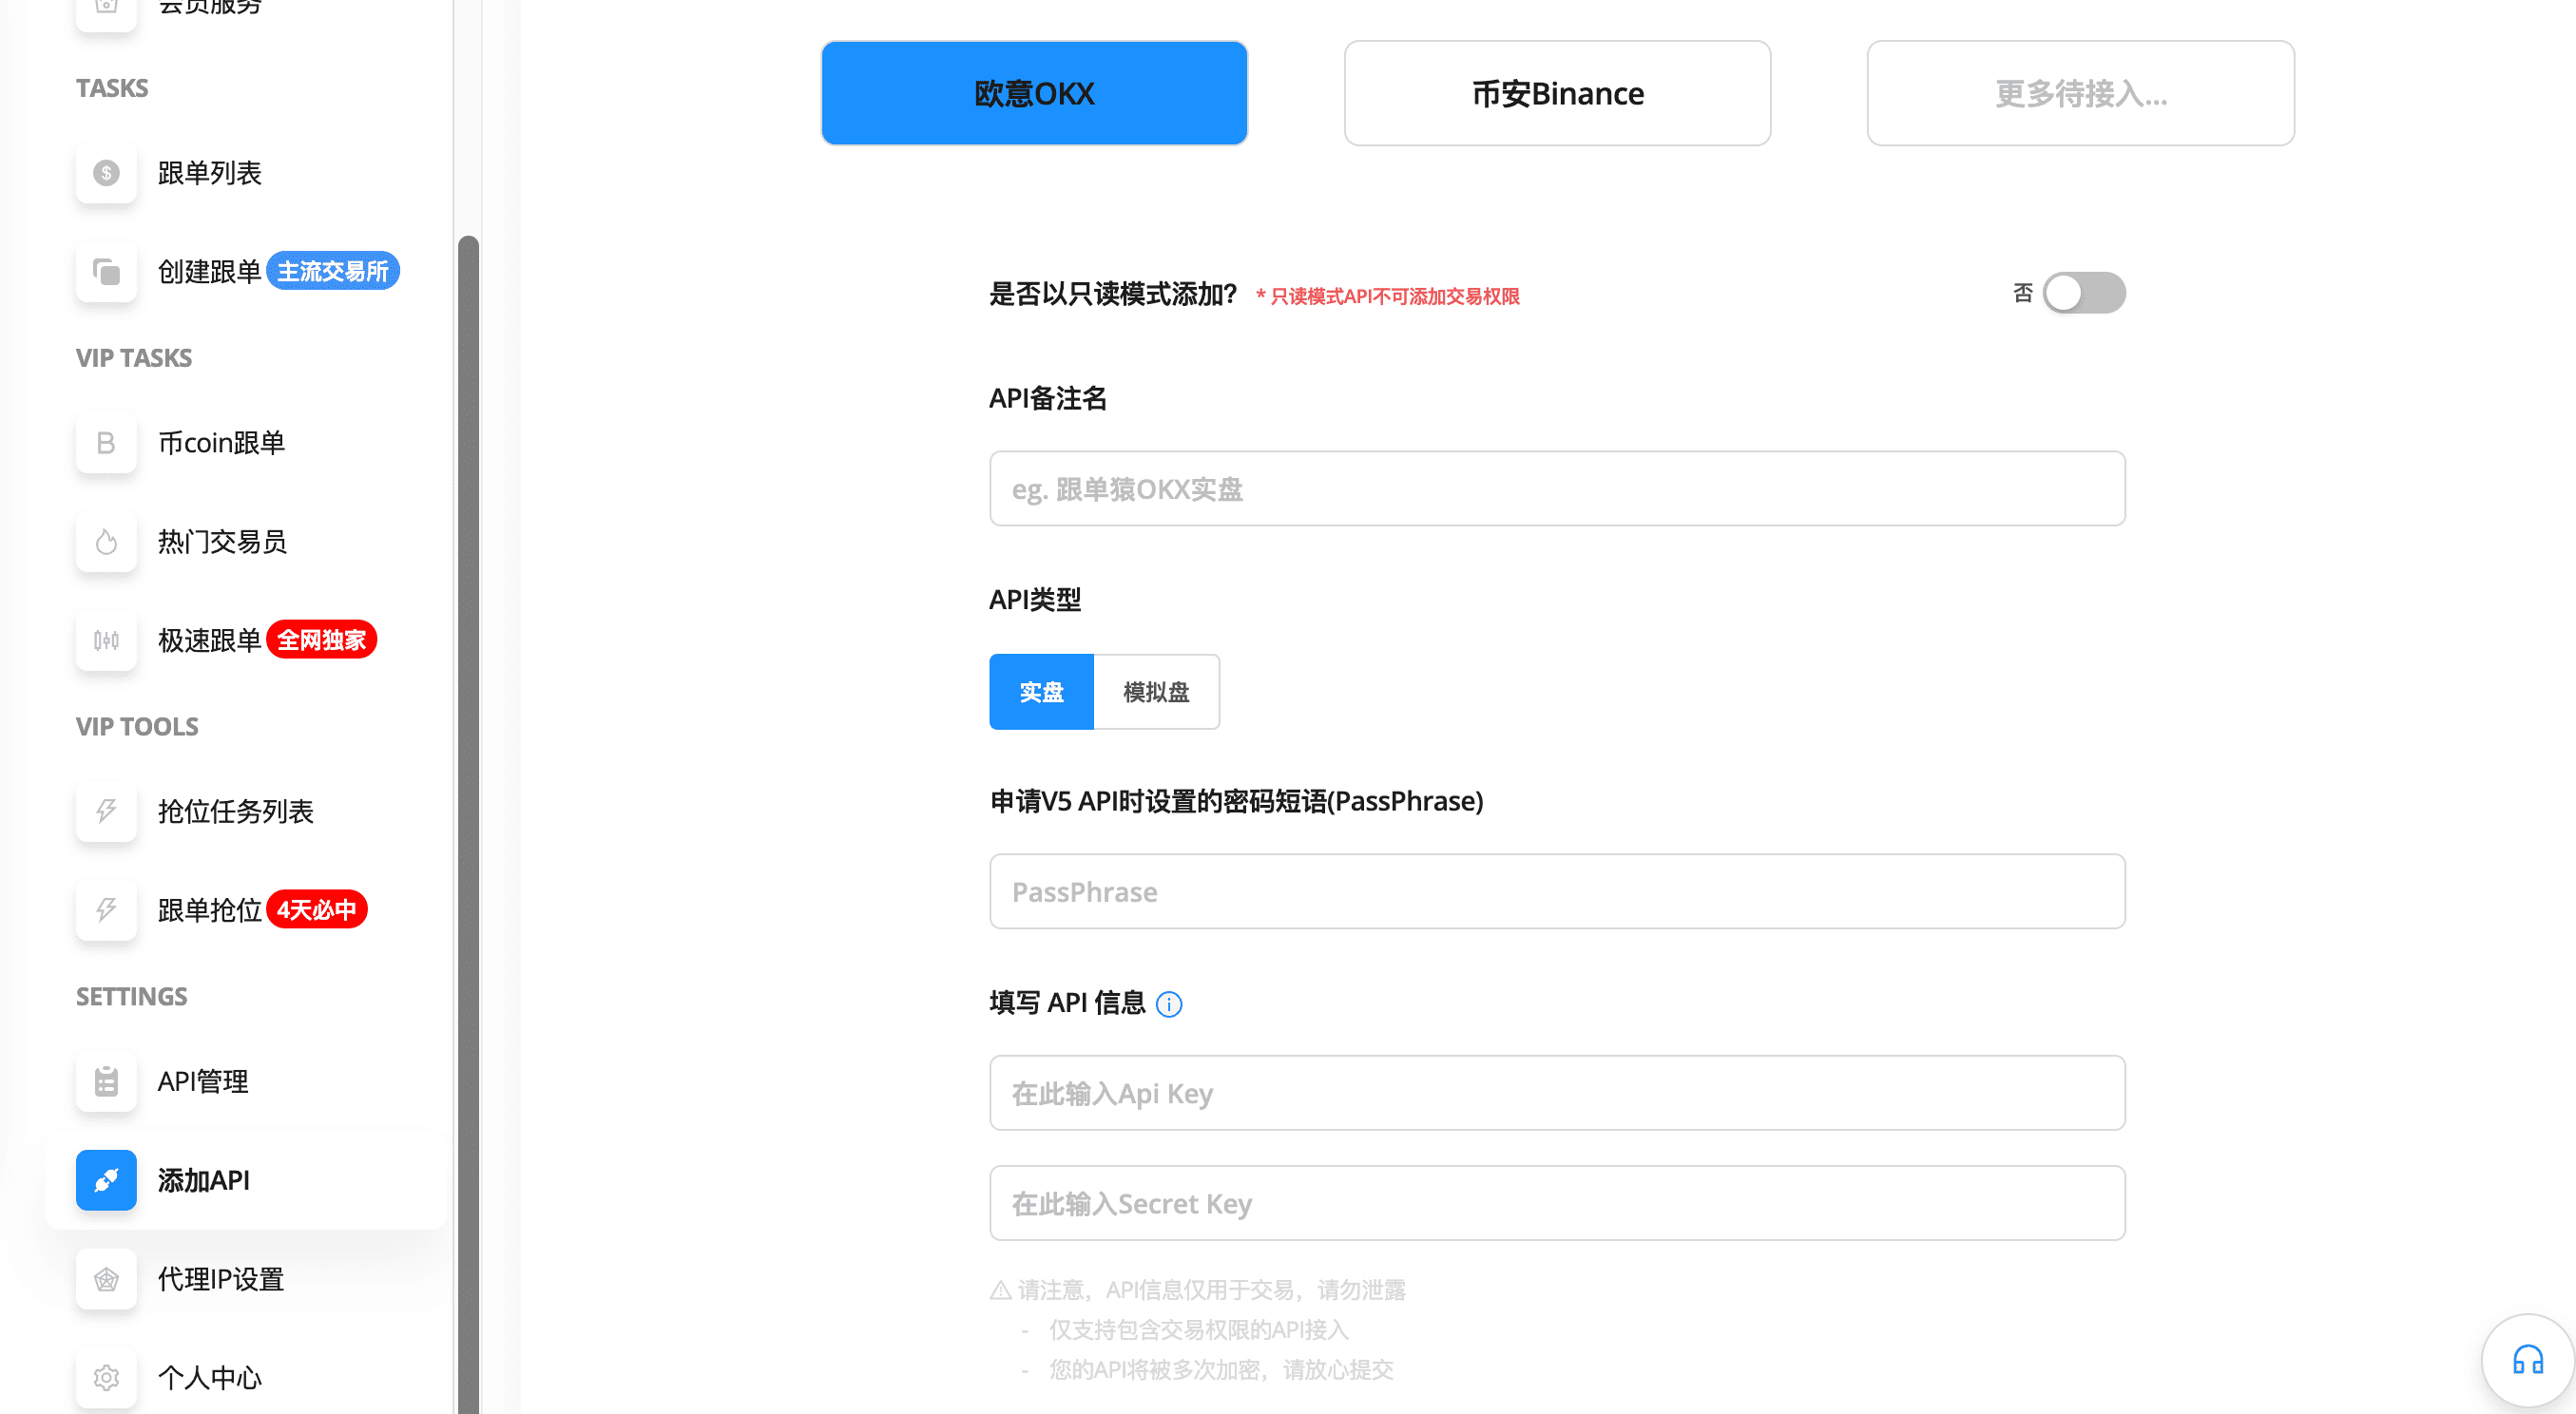2576x1414 pixels.
Task: Click the Secret Key input field
Action: [1557, 1203]
